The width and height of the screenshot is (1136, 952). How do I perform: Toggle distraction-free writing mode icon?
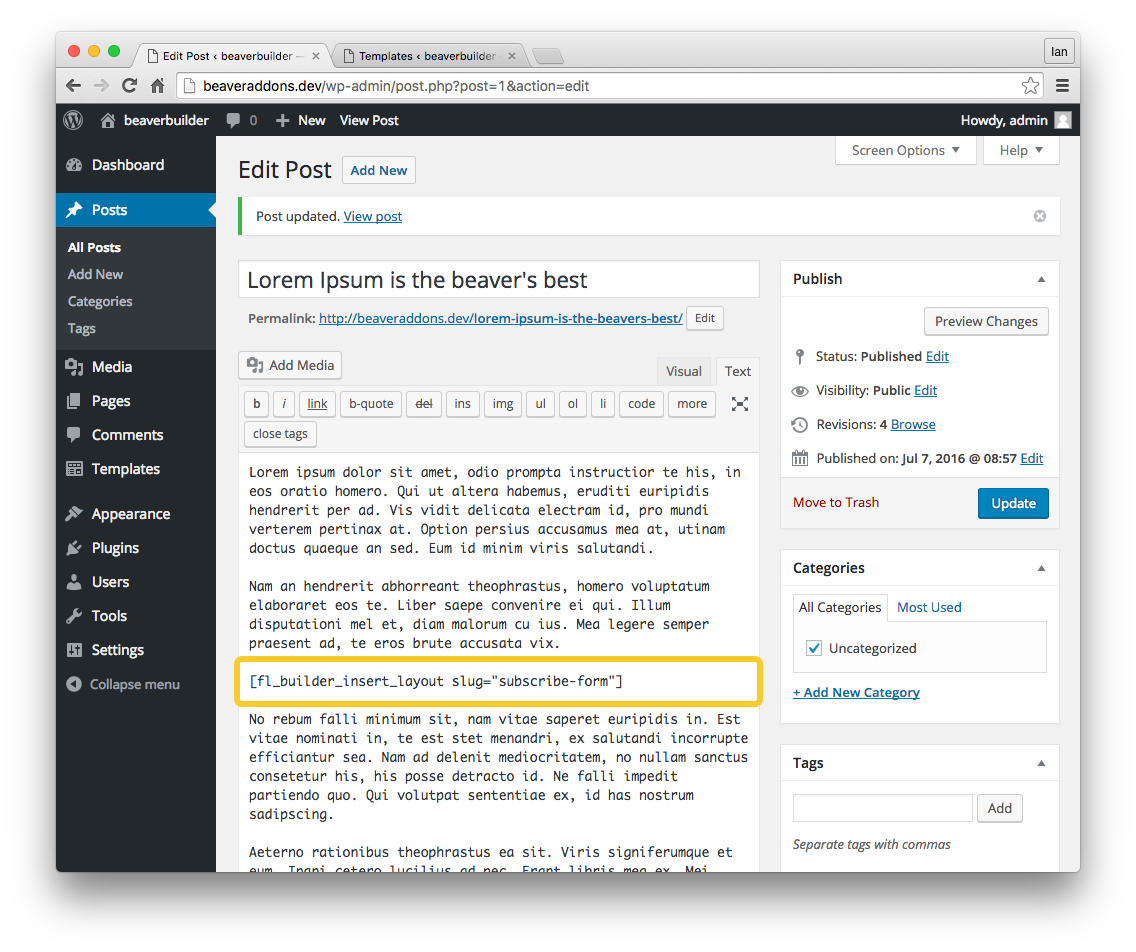[x=740, y=404]
